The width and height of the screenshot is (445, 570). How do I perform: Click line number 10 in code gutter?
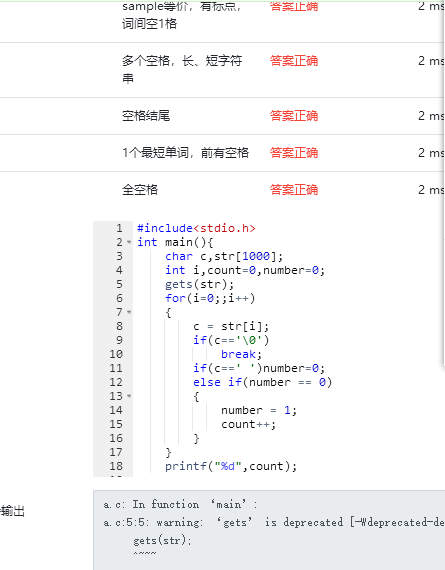tap(116, 354)
